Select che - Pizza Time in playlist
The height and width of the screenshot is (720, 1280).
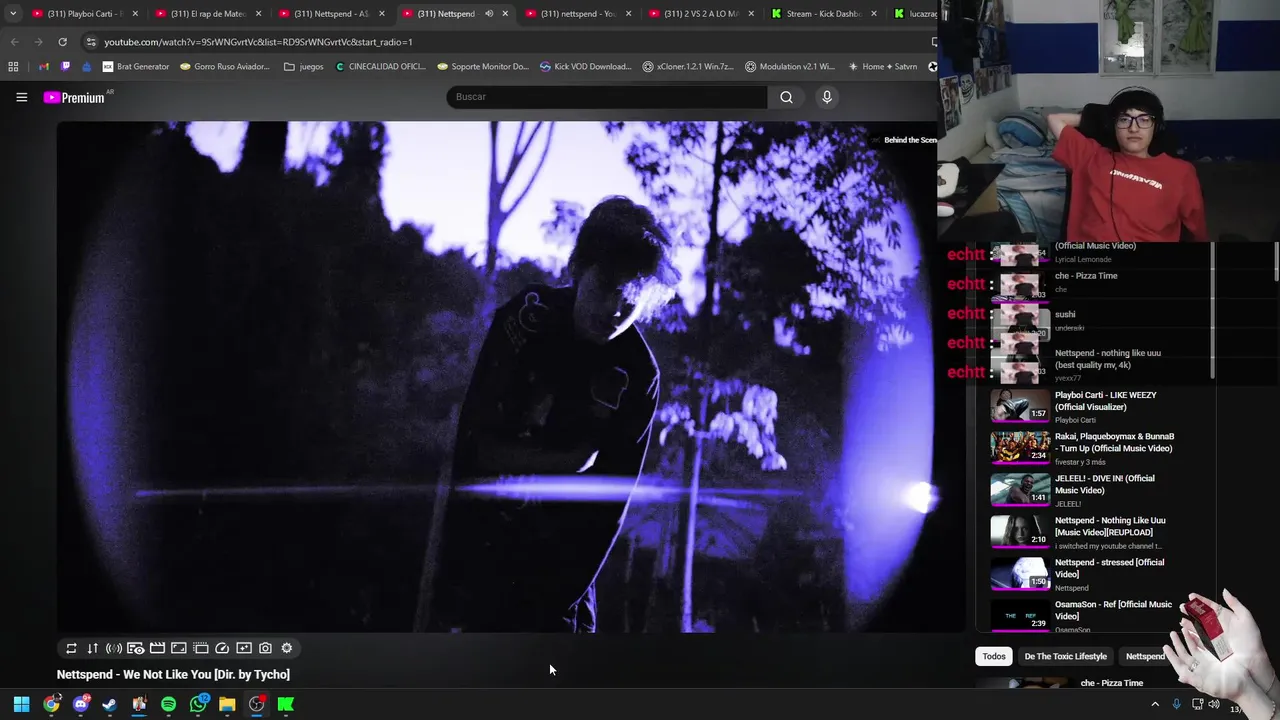click(1086, 276)
